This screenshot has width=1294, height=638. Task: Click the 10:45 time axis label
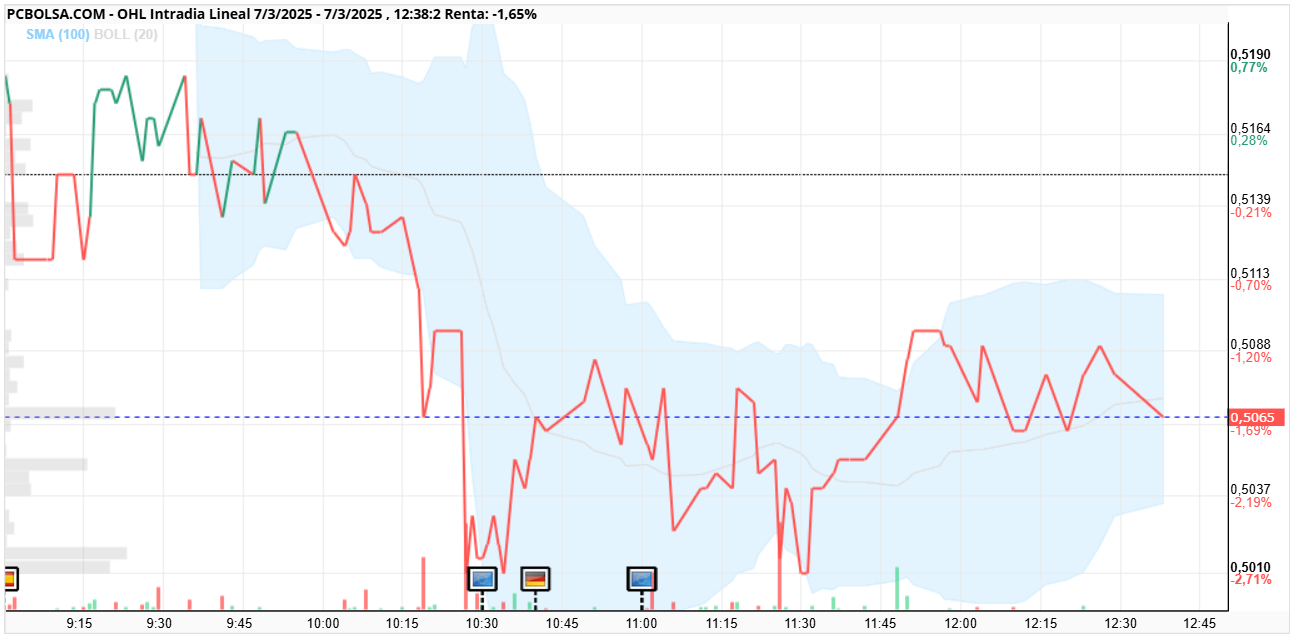pos(562,623)
